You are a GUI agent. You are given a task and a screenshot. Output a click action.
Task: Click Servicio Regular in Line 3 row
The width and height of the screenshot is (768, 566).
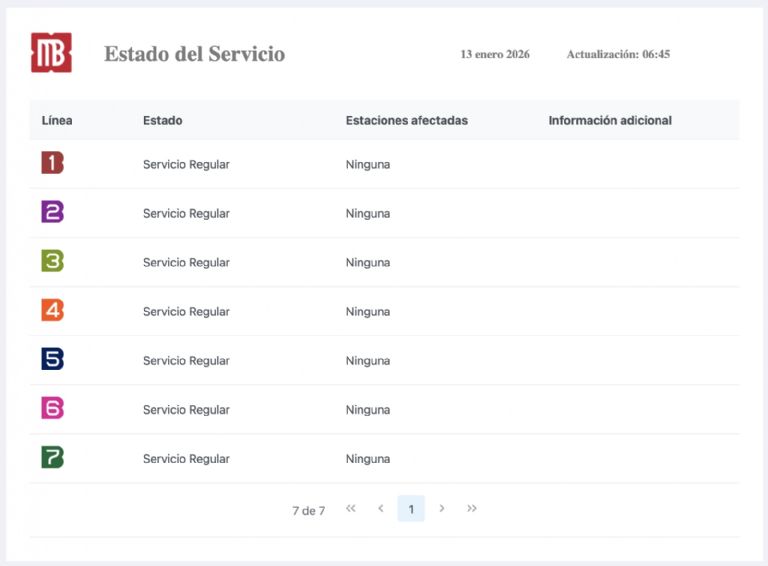point(186,262)
